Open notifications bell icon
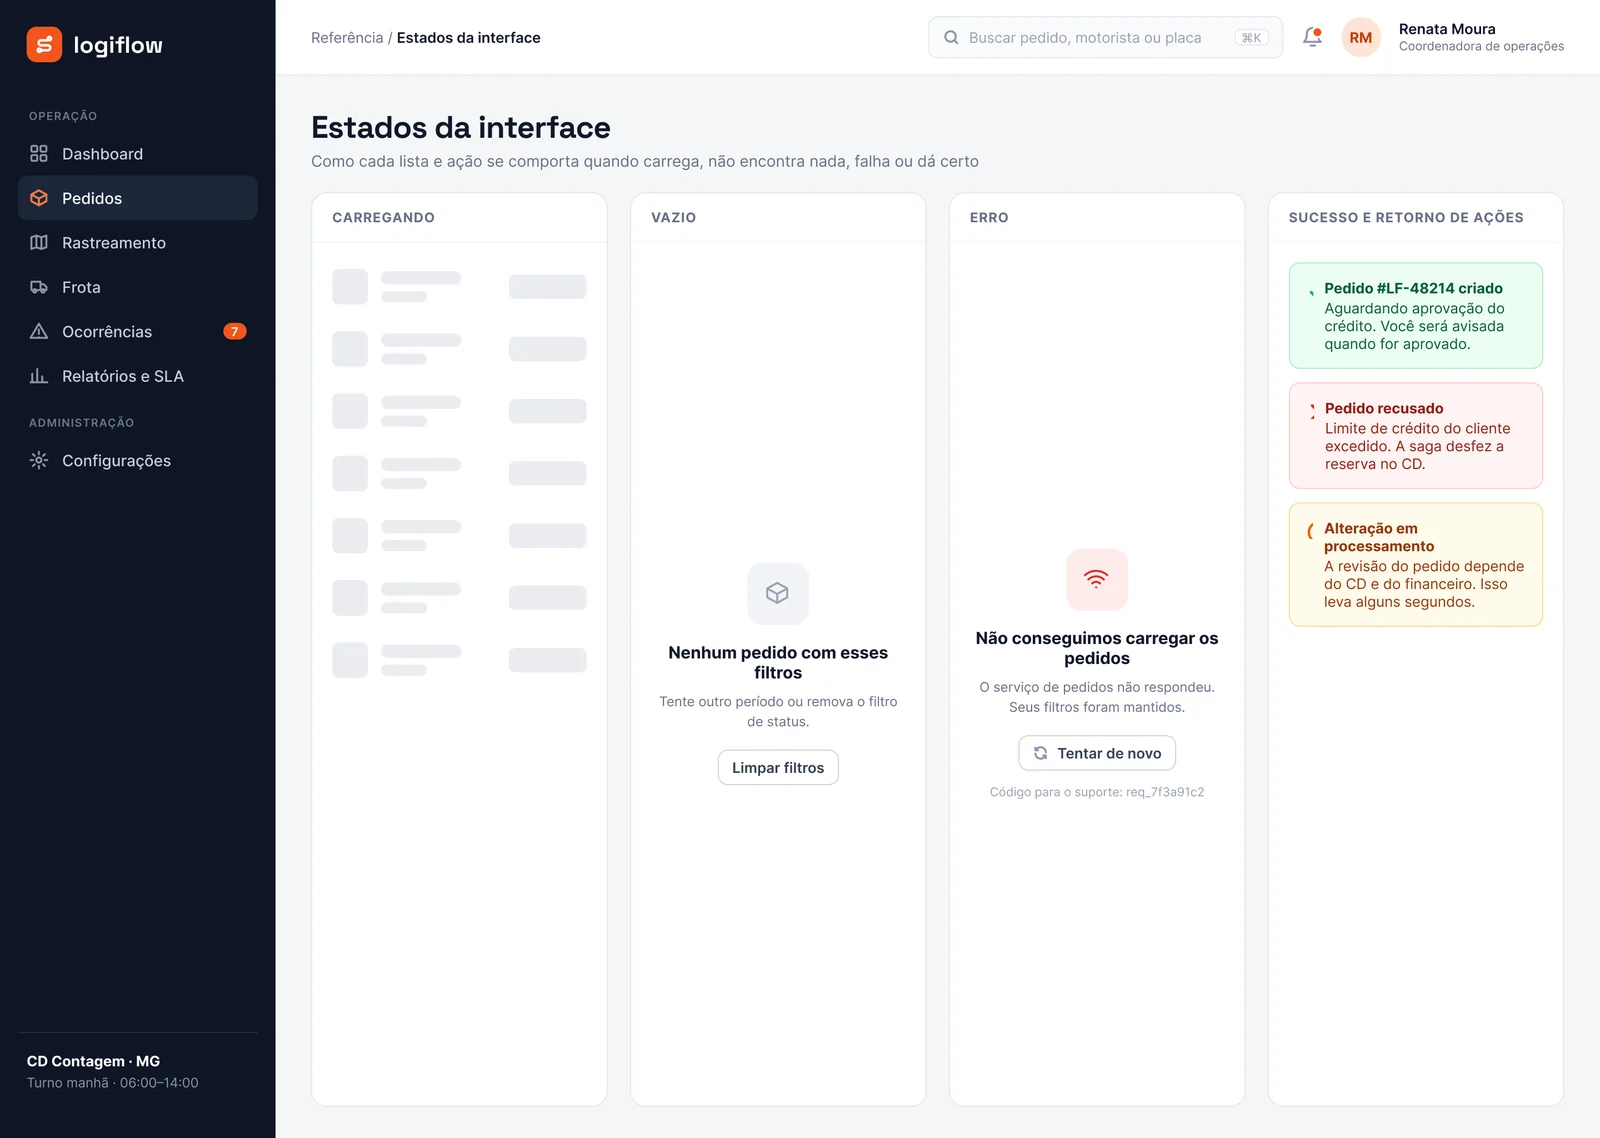1600x1138 pixels. point(1313,37)
